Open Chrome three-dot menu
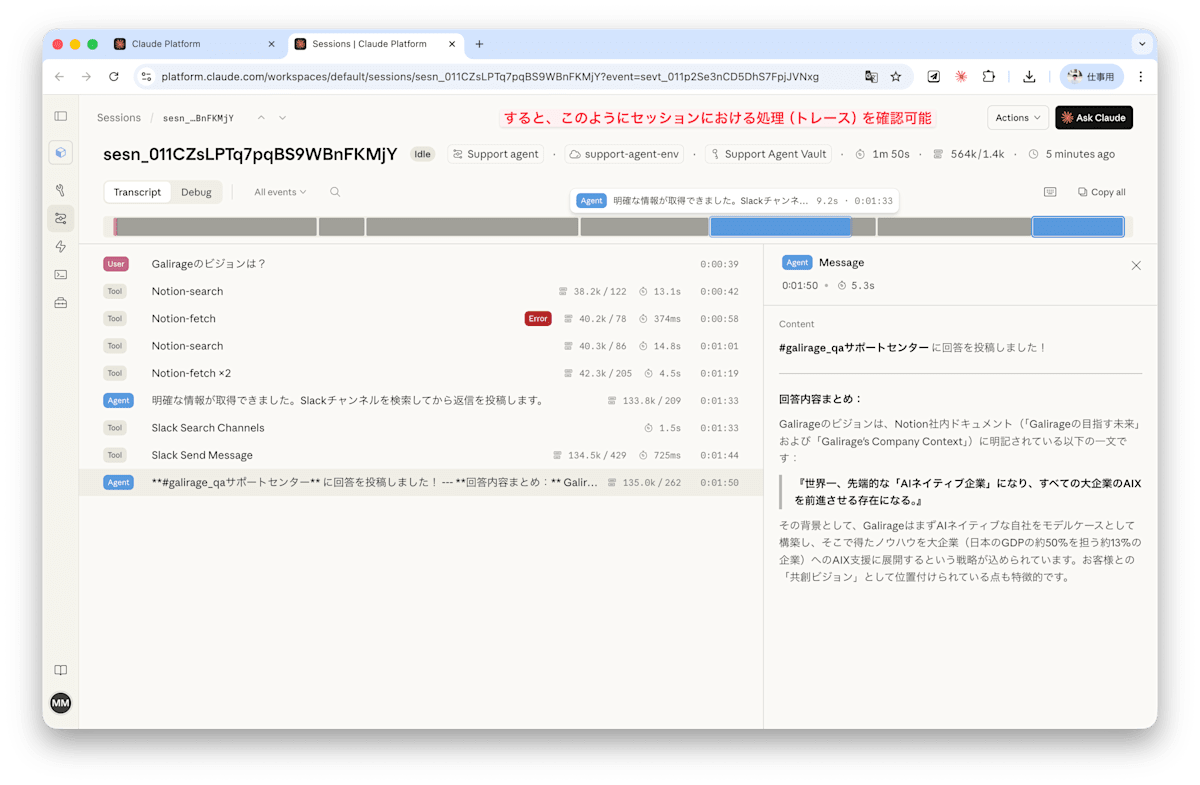 click(x=1141, y=76)
